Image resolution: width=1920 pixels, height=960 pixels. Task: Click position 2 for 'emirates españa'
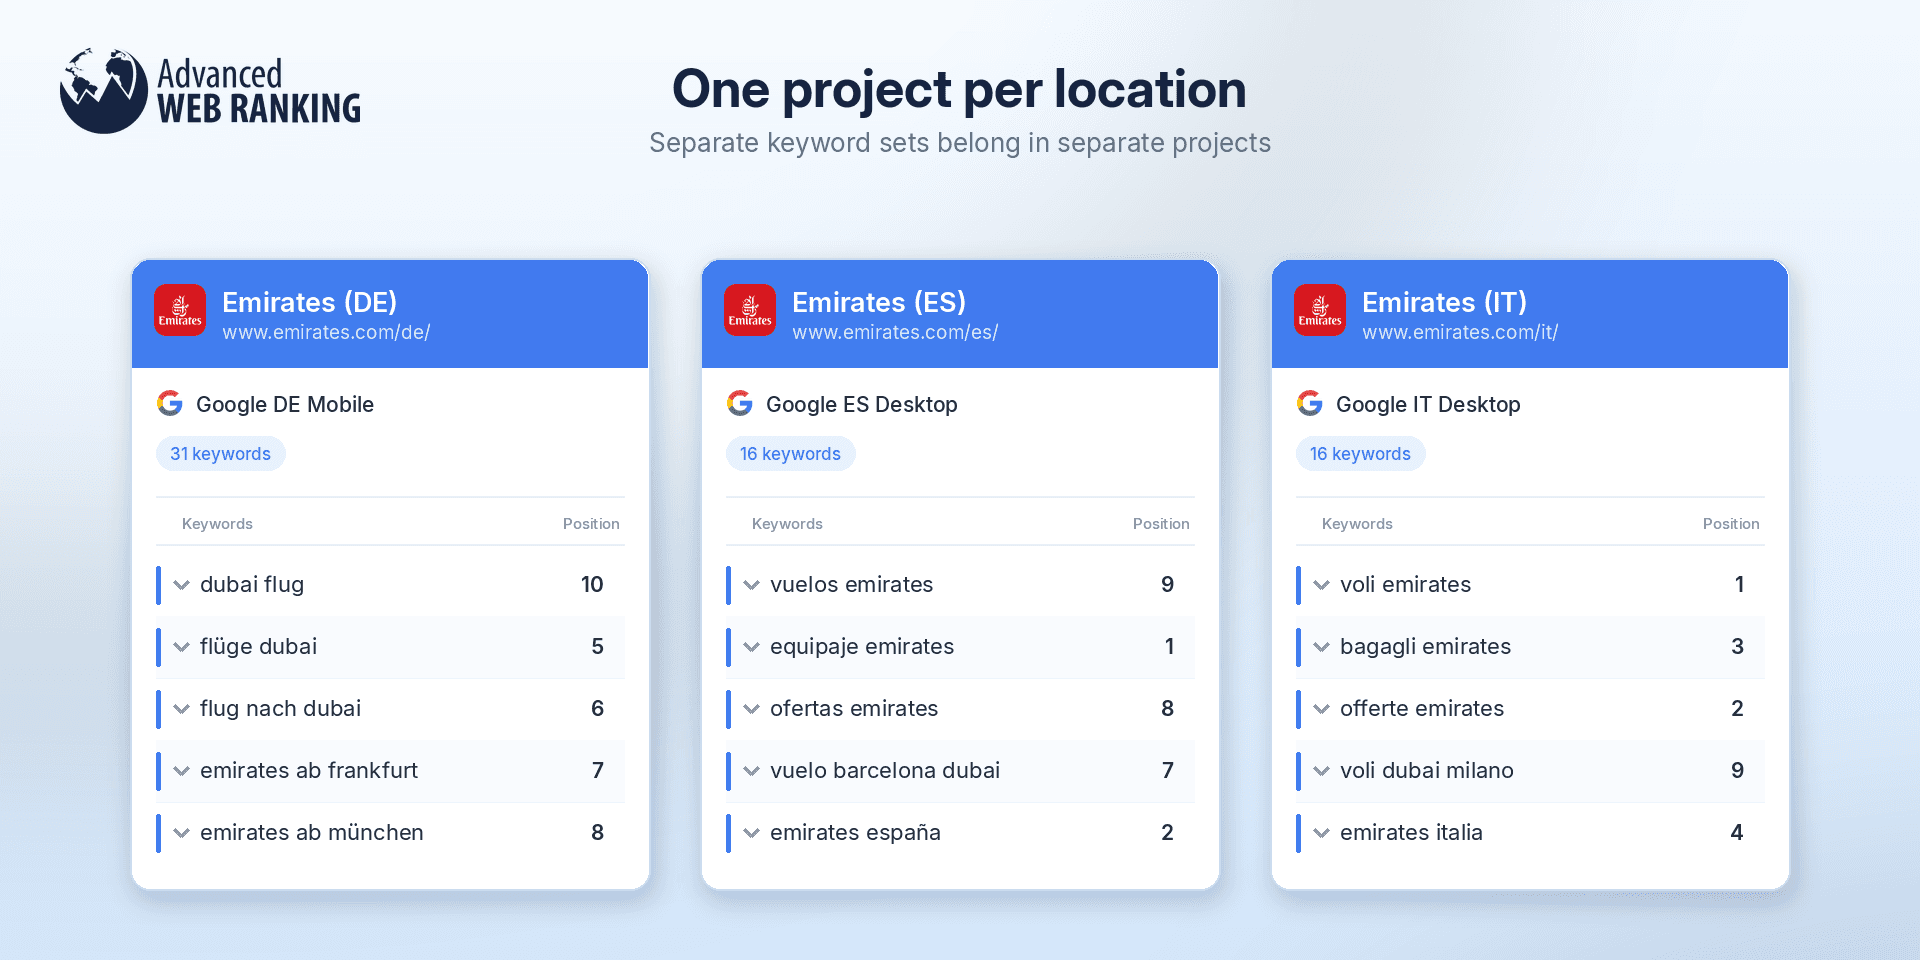[1167, 833]
